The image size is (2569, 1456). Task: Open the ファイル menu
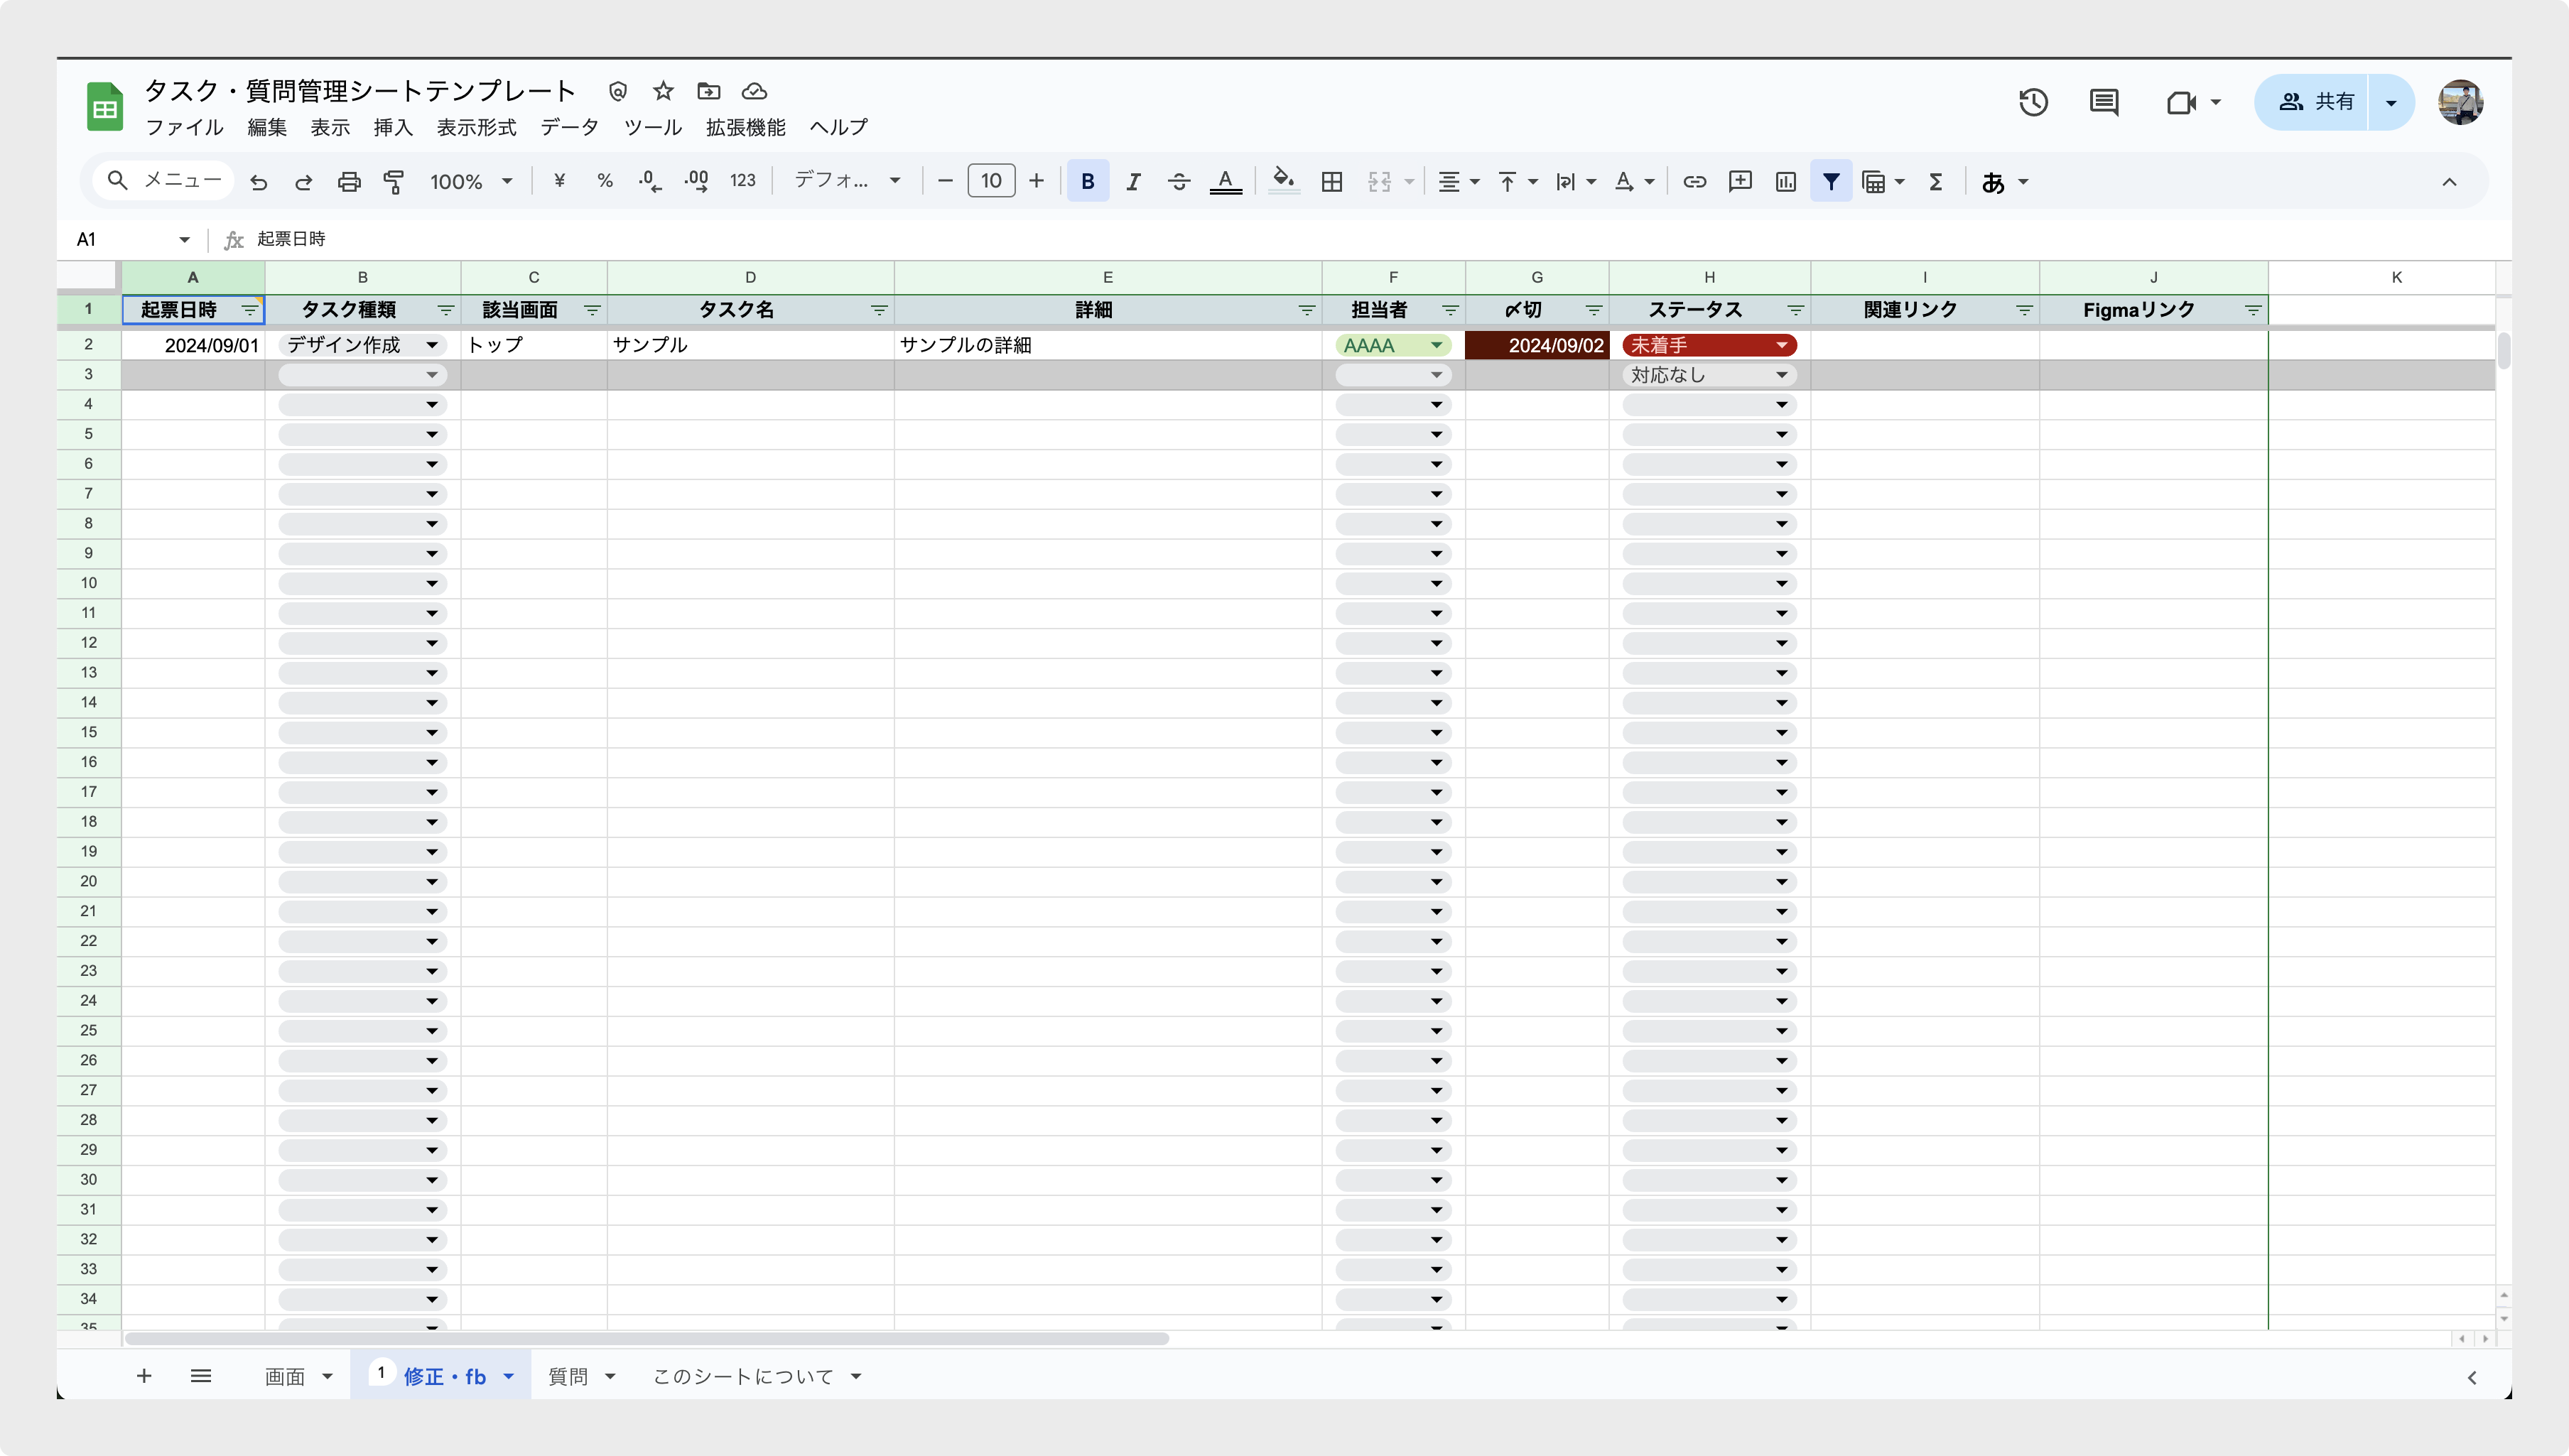[x=184, y=127]
